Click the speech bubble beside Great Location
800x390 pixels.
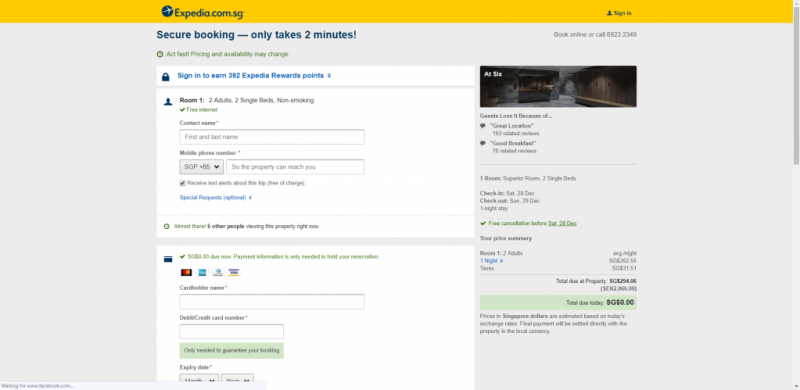(483, 126)
